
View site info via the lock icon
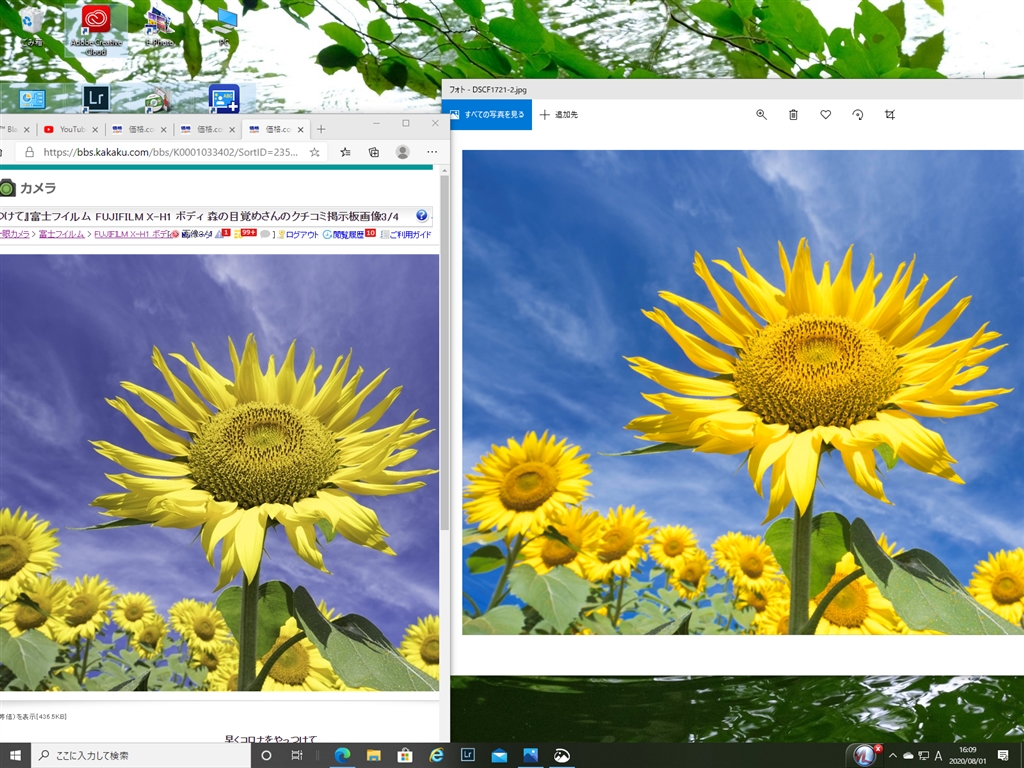pos(29,152)
